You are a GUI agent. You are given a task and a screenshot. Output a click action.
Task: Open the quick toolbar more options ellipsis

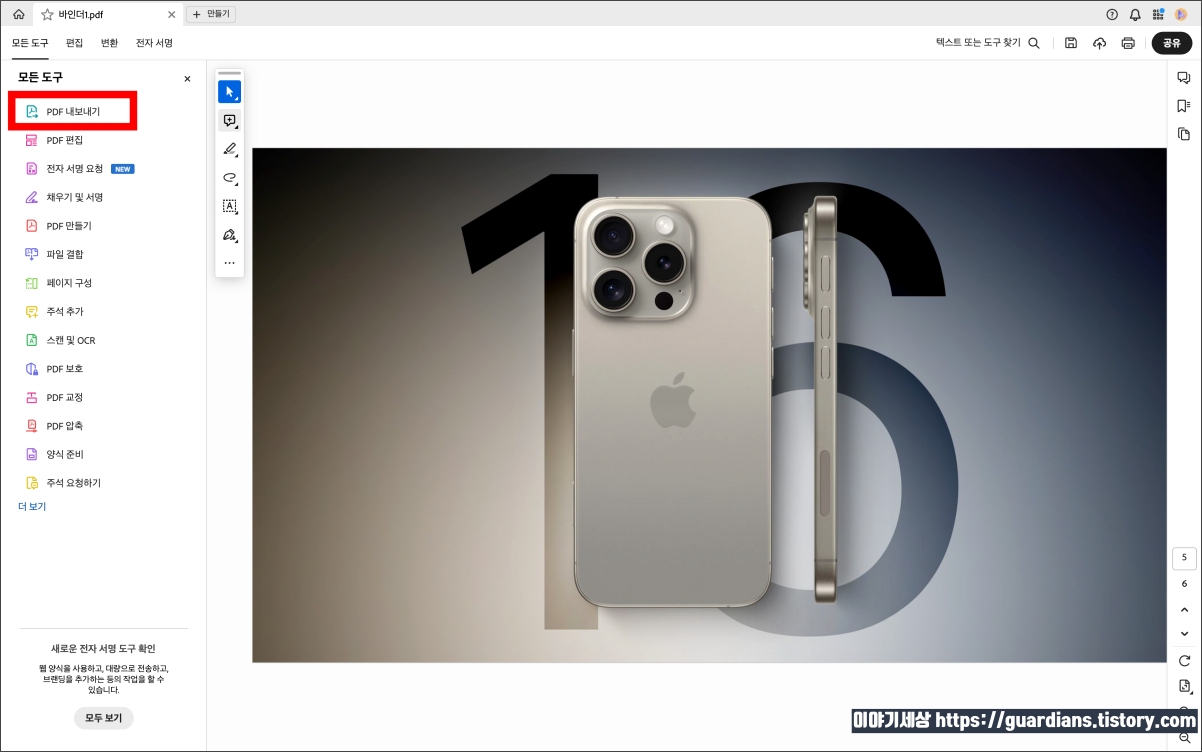tap(229, 263)
